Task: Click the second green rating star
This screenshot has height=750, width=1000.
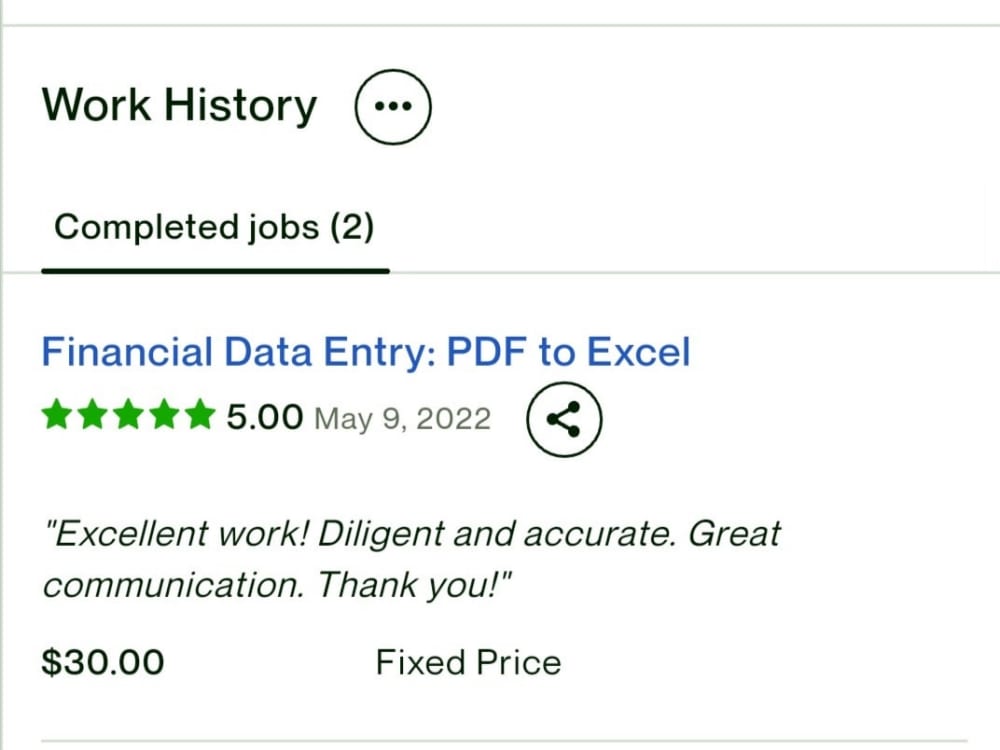Action: [x=93, y=415]
